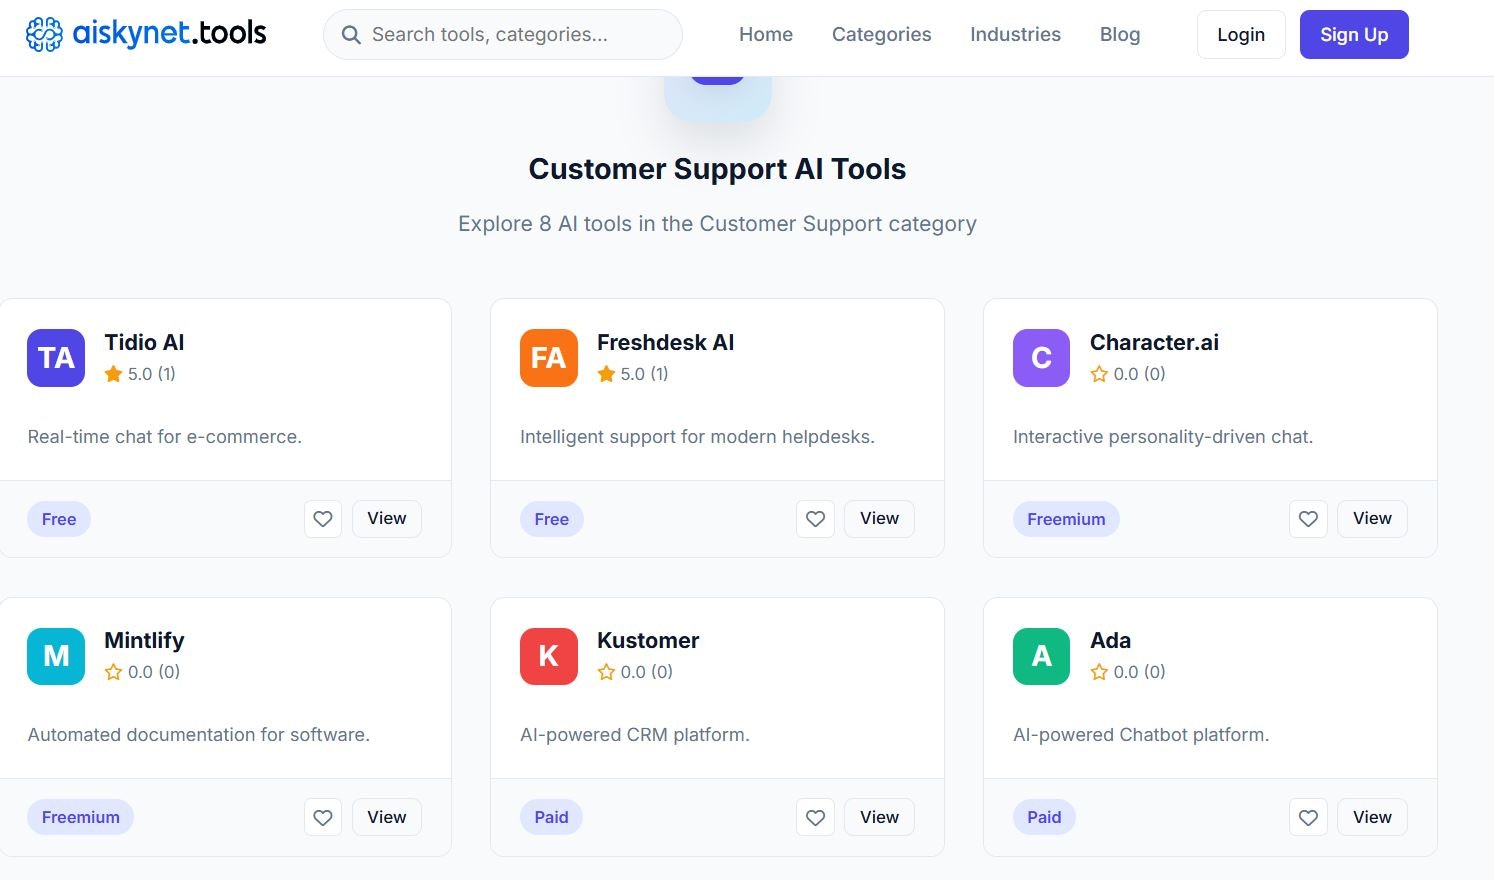
Task: Favorite the Tidio AI tool
Action: [322, 519]
